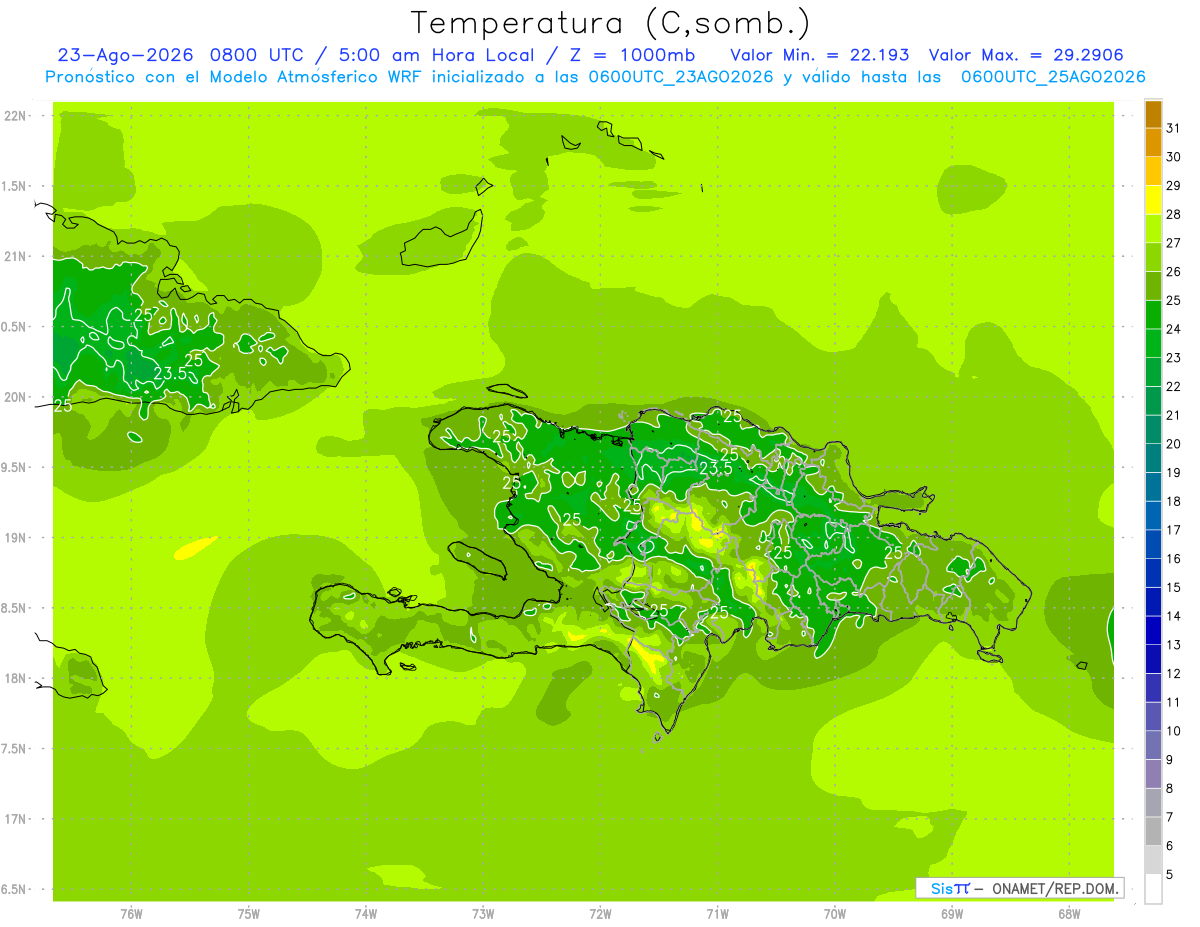Click the SisPI ONAMET/REP.DOM. credit box
The image size is (1200, 927).
pyautogui.click(x=1019, y=888)
